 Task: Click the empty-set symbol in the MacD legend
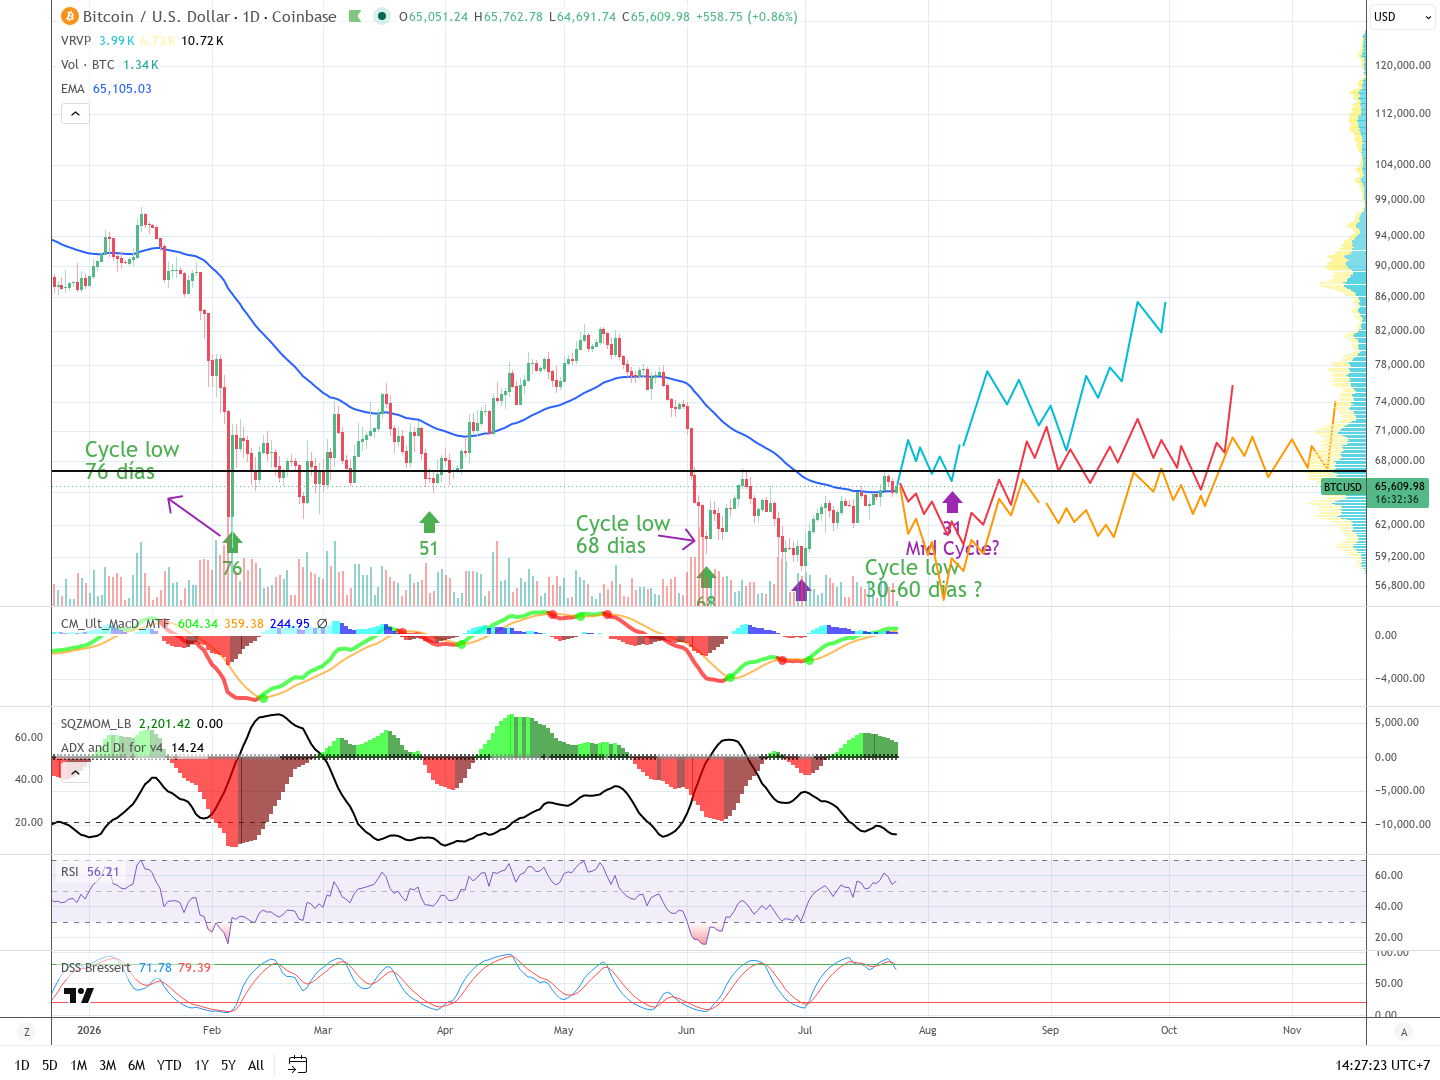click(322, 624)
